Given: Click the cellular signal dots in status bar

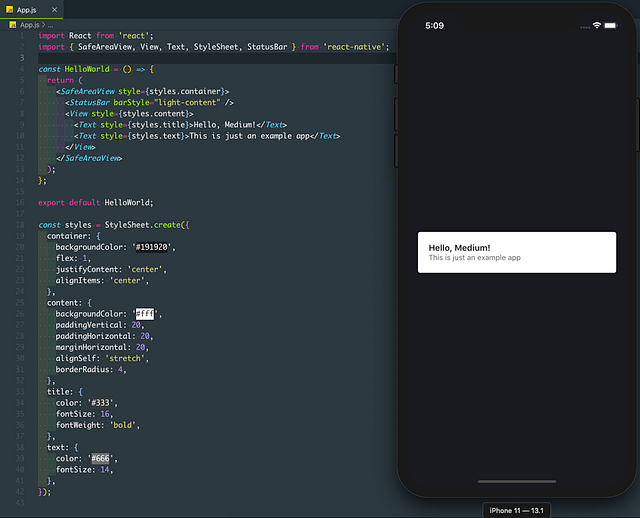Looking at the screenshot, I should [x=585, y=27].
